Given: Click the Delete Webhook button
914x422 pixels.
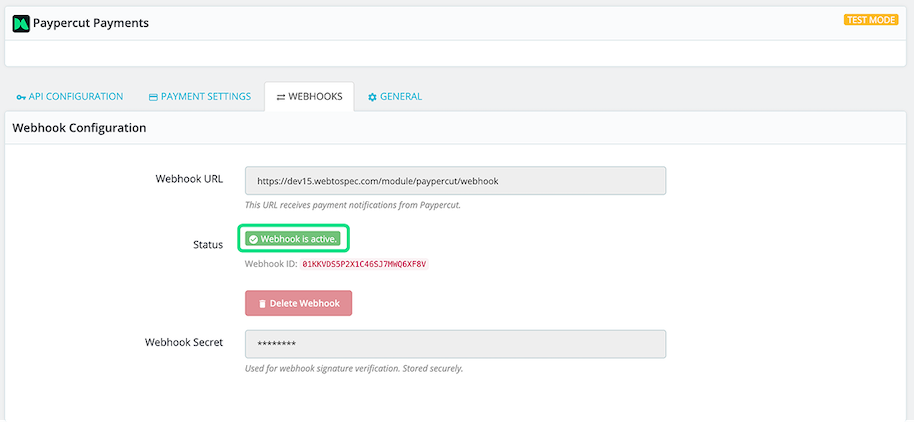Looking at the screenshot, I should (298, 303).
